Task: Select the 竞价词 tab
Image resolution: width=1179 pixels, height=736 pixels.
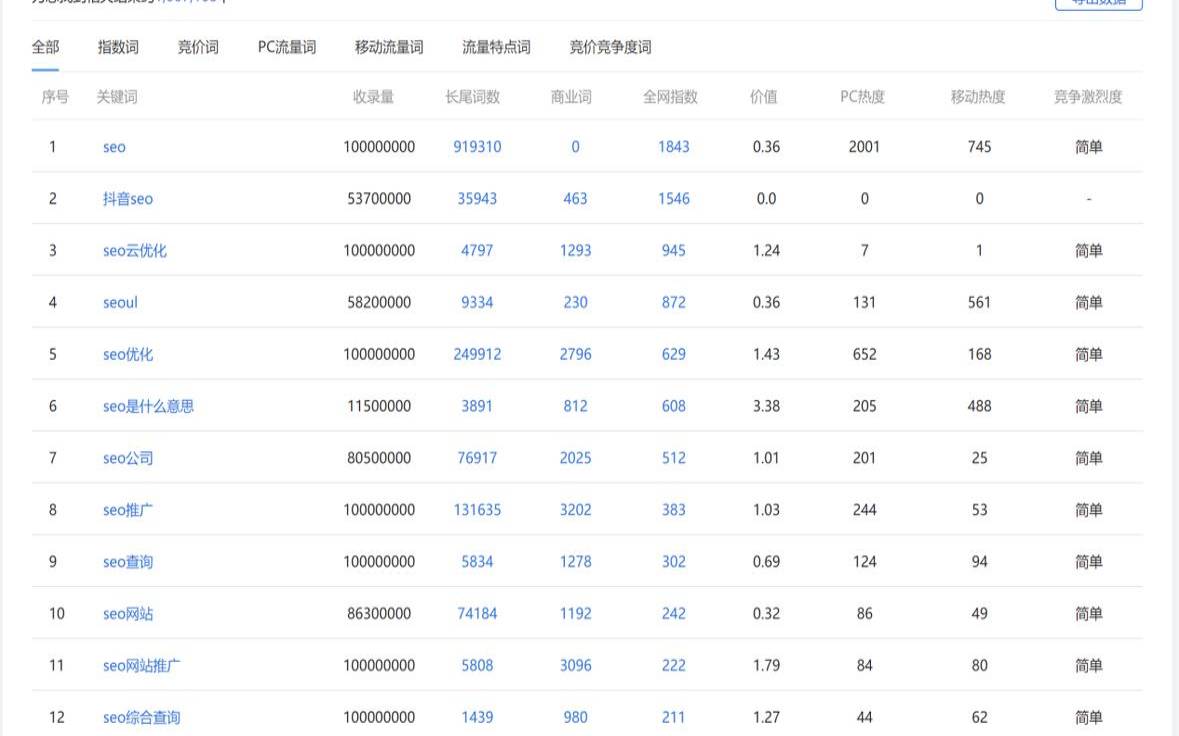Action: coord(198,47)
